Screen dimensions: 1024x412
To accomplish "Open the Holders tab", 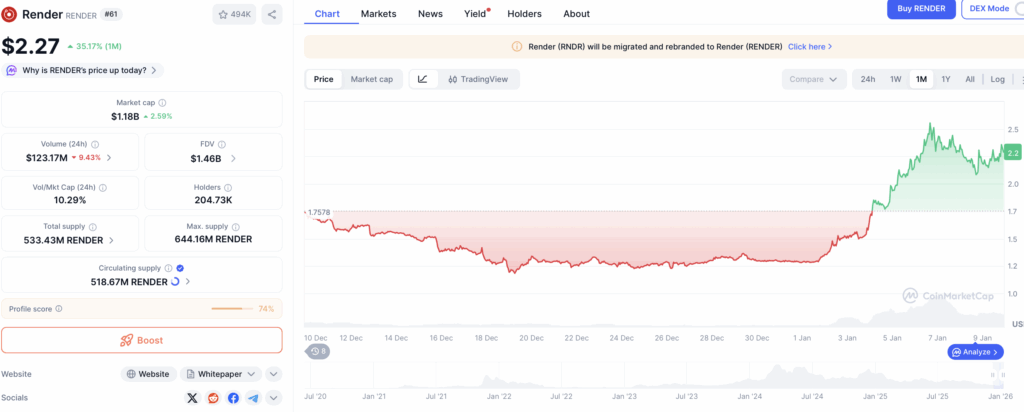I will (x=524, y=14).
